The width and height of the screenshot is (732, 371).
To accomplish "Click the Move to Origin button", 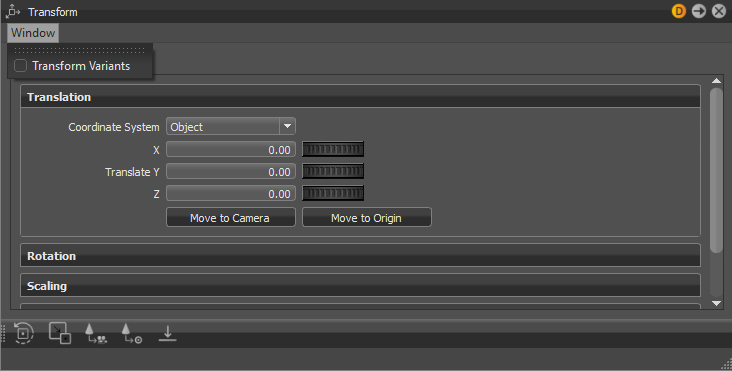I will pos(366,217).
